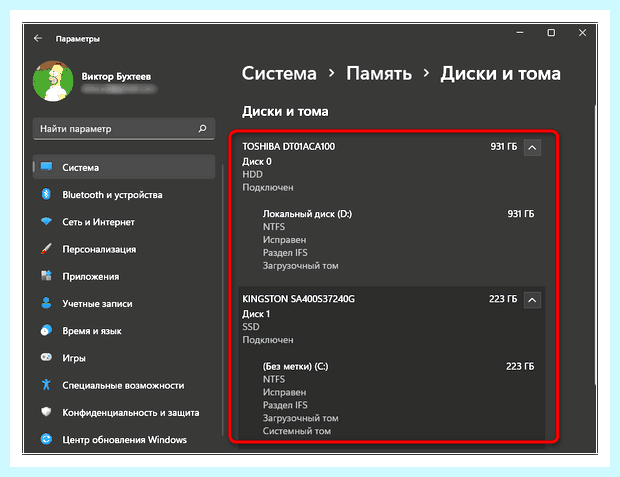Open the Игры gamepad icon
The height and width of the screenshot is (477, 620).
(x=46, y=357)
